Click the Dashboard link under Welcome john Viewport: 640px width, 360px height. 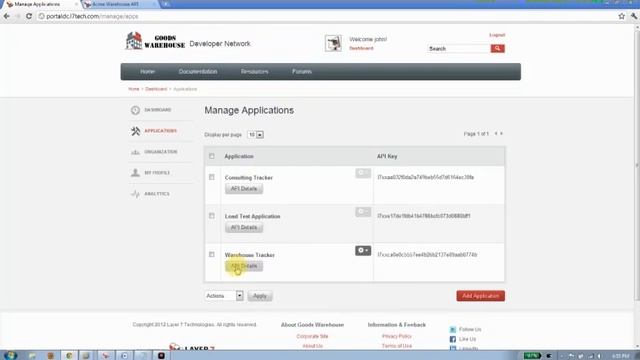361,48
